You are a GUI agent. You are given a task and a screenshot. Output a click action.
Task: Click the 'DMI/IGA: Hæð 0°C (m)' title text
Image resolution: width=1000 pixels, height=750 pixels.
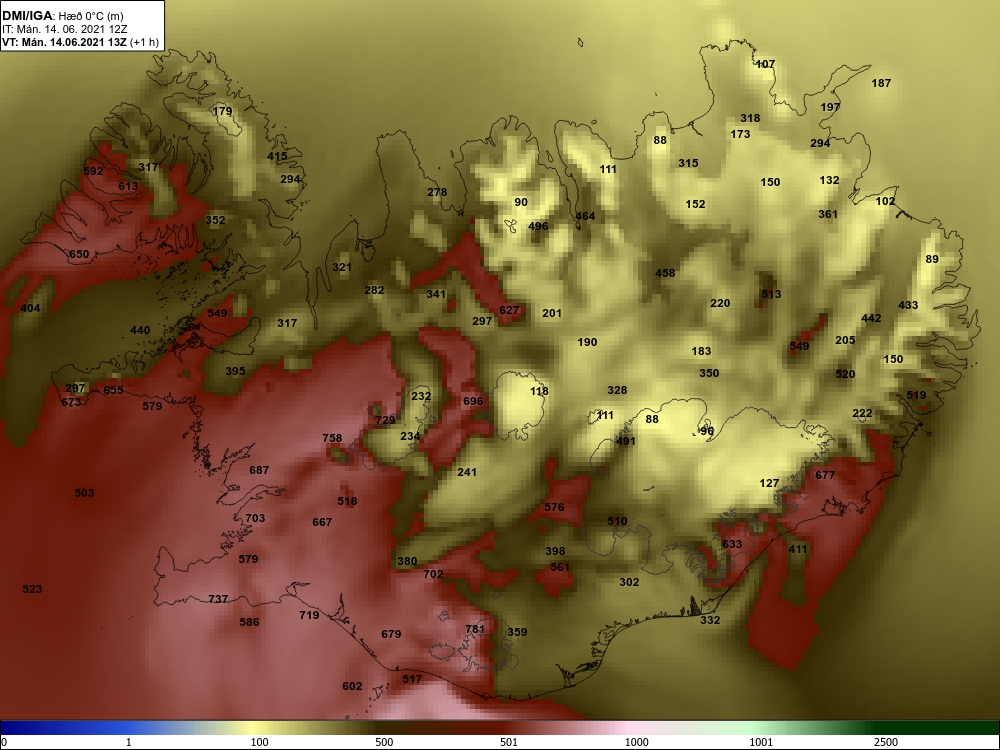pos(62,16)
